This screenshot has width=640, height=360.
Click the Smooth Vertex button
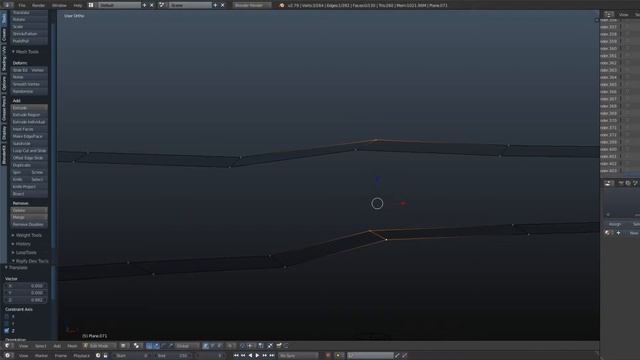pyautogui.click(x=29, y=84)
